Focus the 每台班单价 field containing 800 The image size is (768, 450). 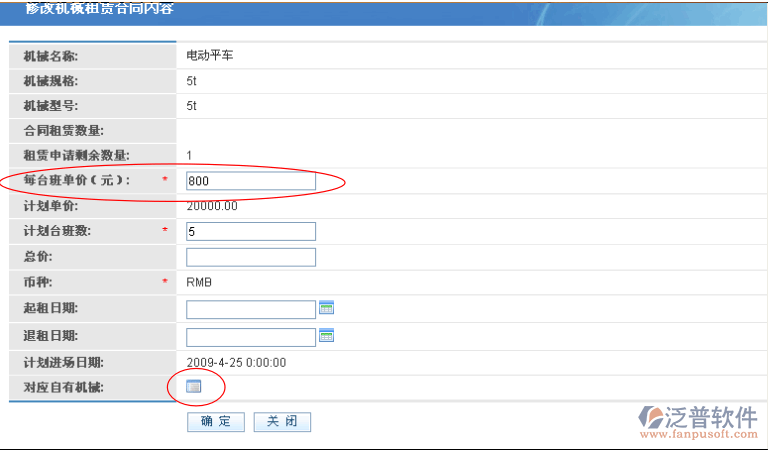tap(251, 181)
